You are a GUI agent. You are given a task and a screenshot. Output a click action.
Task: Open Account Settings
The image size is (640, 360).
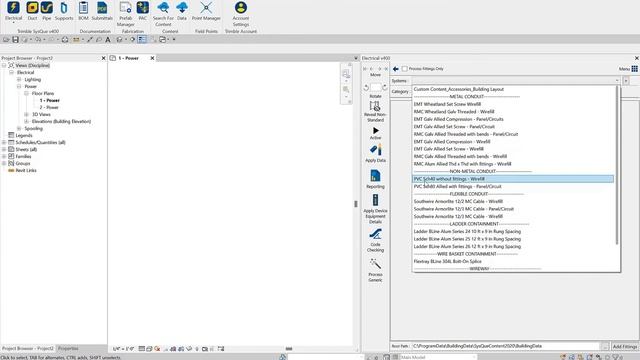pos(241,13)
